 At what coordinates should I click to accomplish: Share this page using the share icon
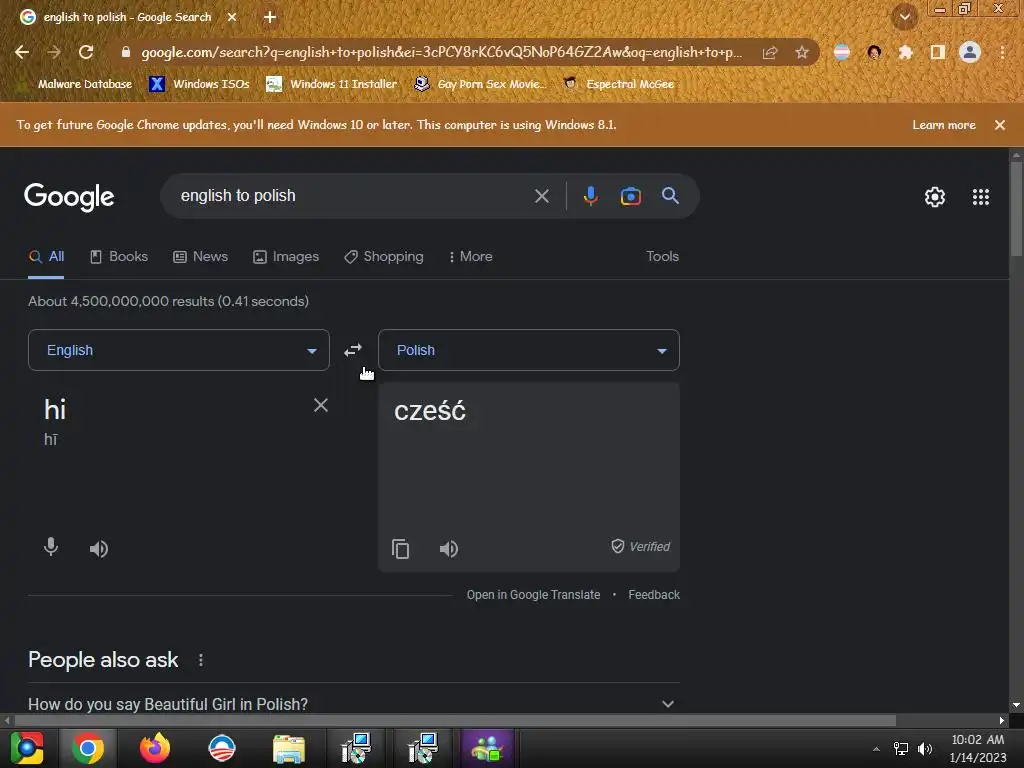coord(770,52)
